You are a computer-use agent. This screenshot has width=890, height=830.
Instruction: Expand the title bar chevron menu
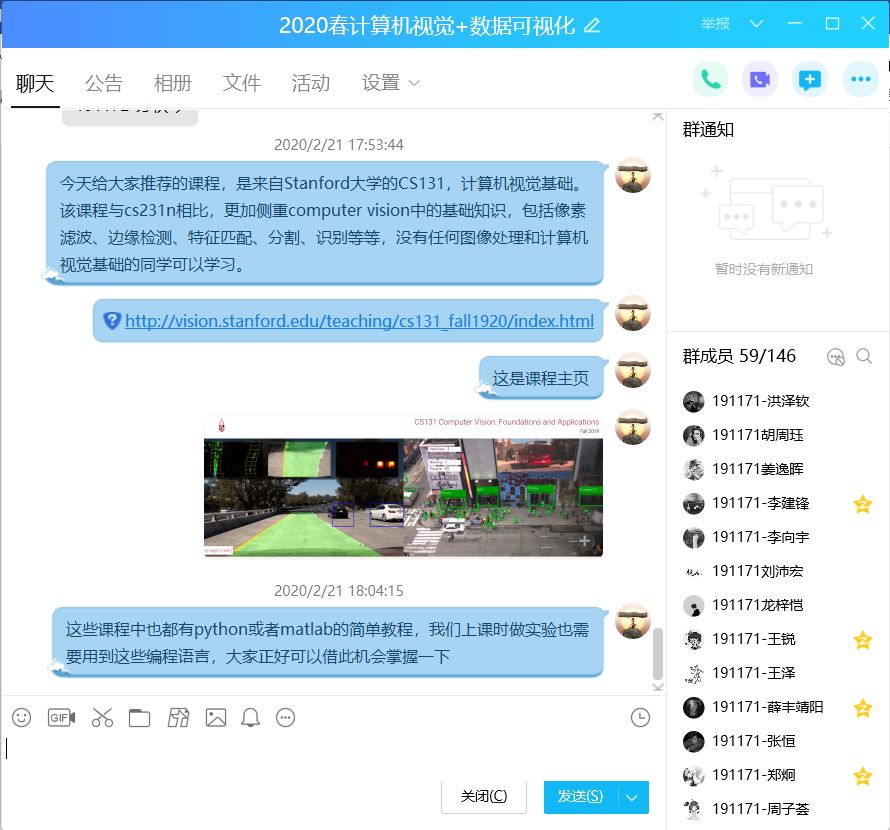tap(756, 23)
